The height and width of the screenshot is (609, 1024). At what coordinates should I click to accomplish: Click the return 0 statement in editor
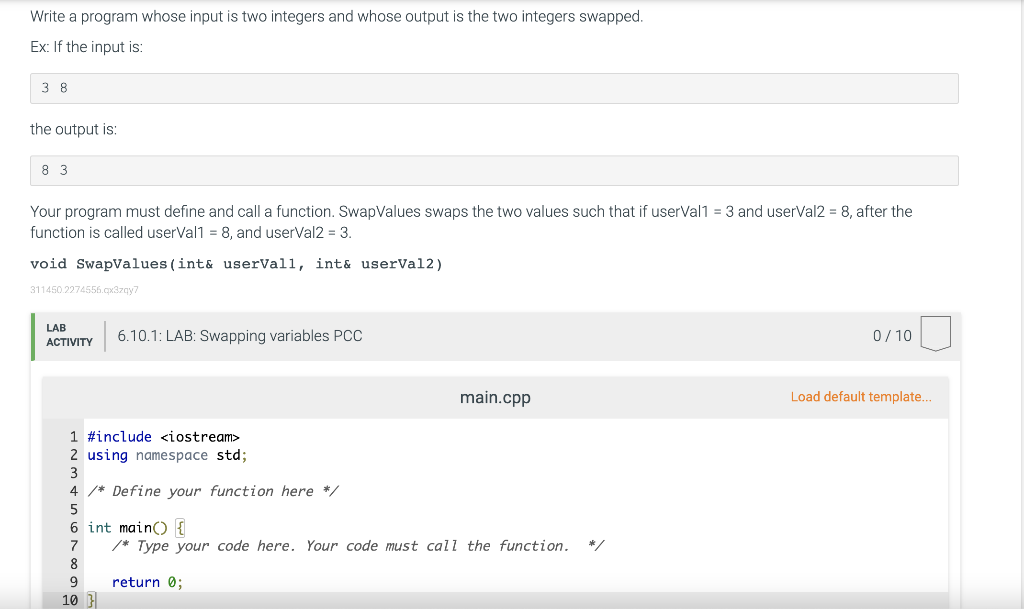point(147,582)
